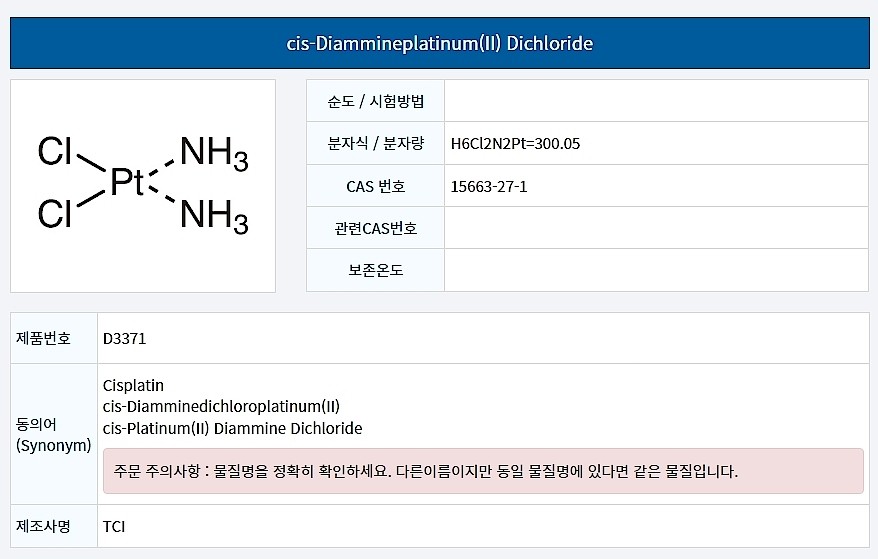Image resolution: width=878 pixels, height=559 pixels.
Task: Click the '분자식 / 분자량' label cell
Action: point(376,143)
